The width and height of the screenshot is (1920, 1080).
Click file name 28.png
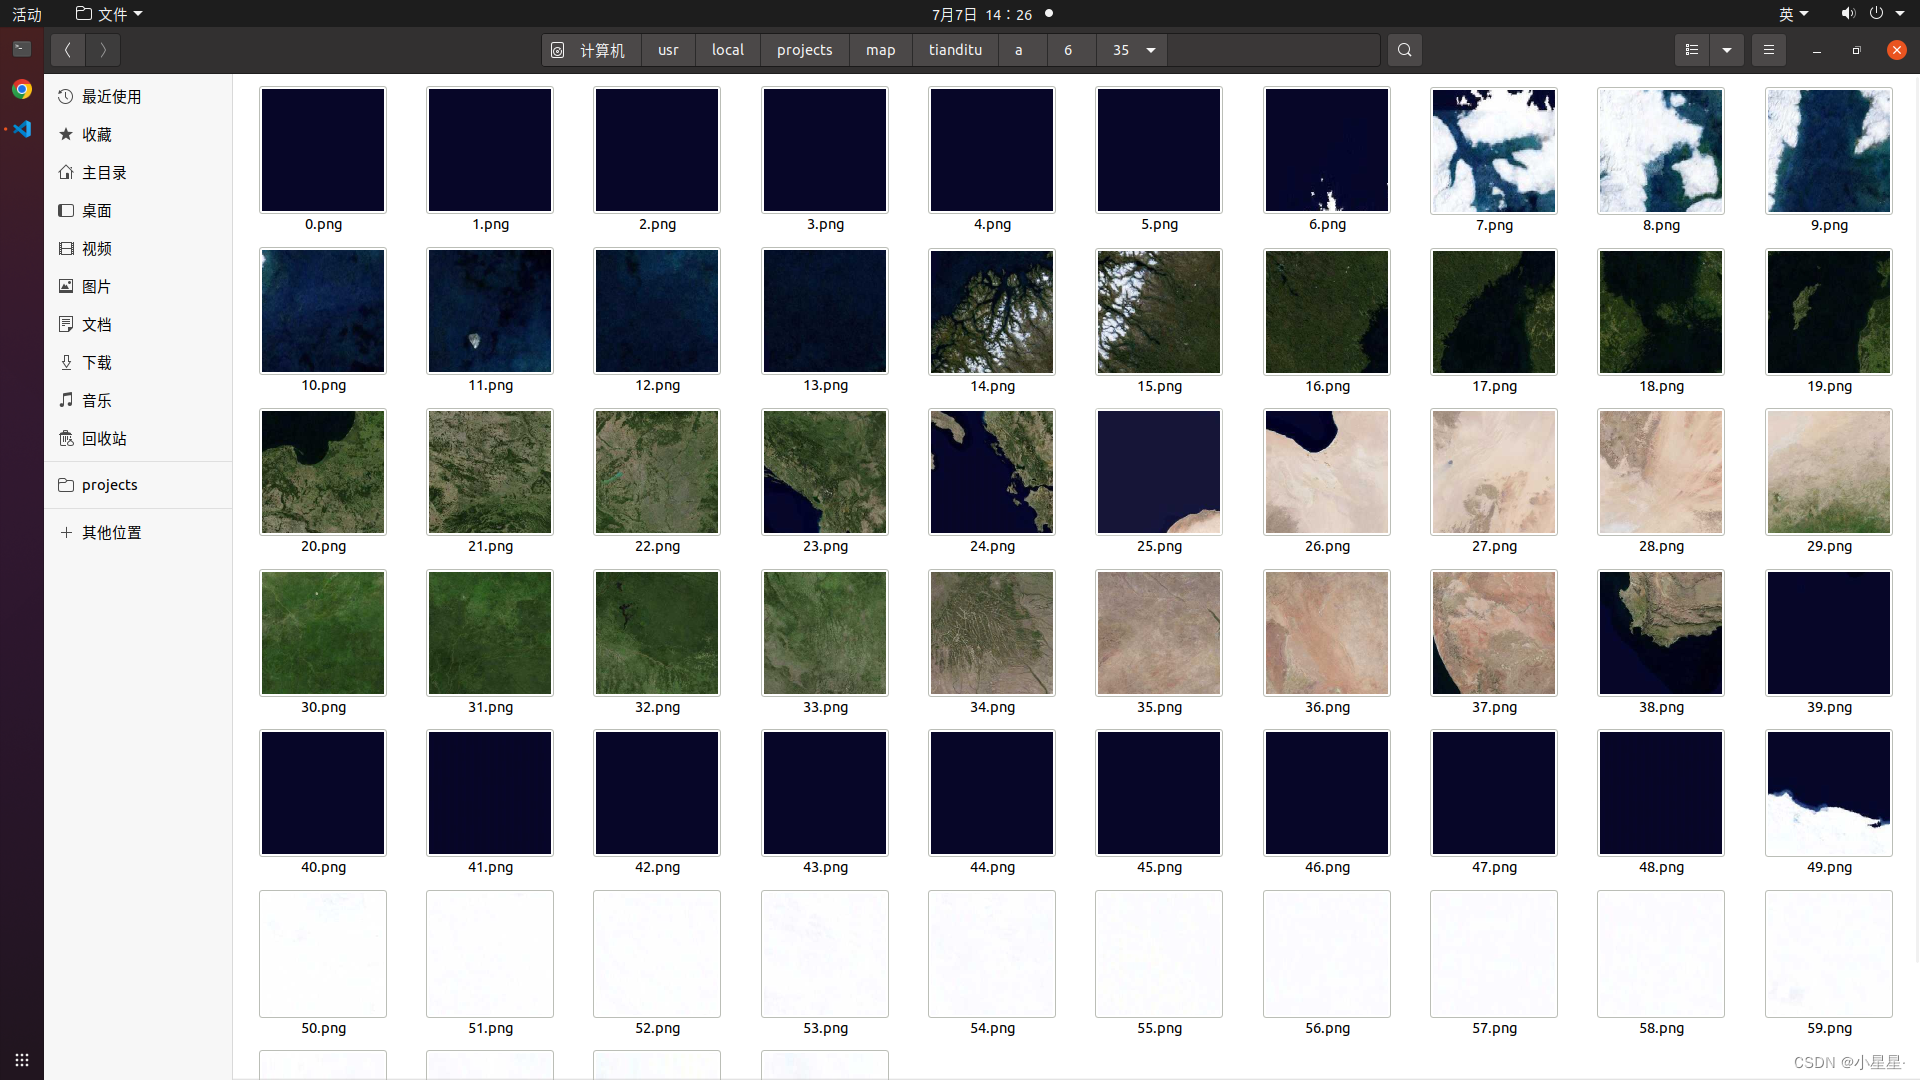[1661, 546]
